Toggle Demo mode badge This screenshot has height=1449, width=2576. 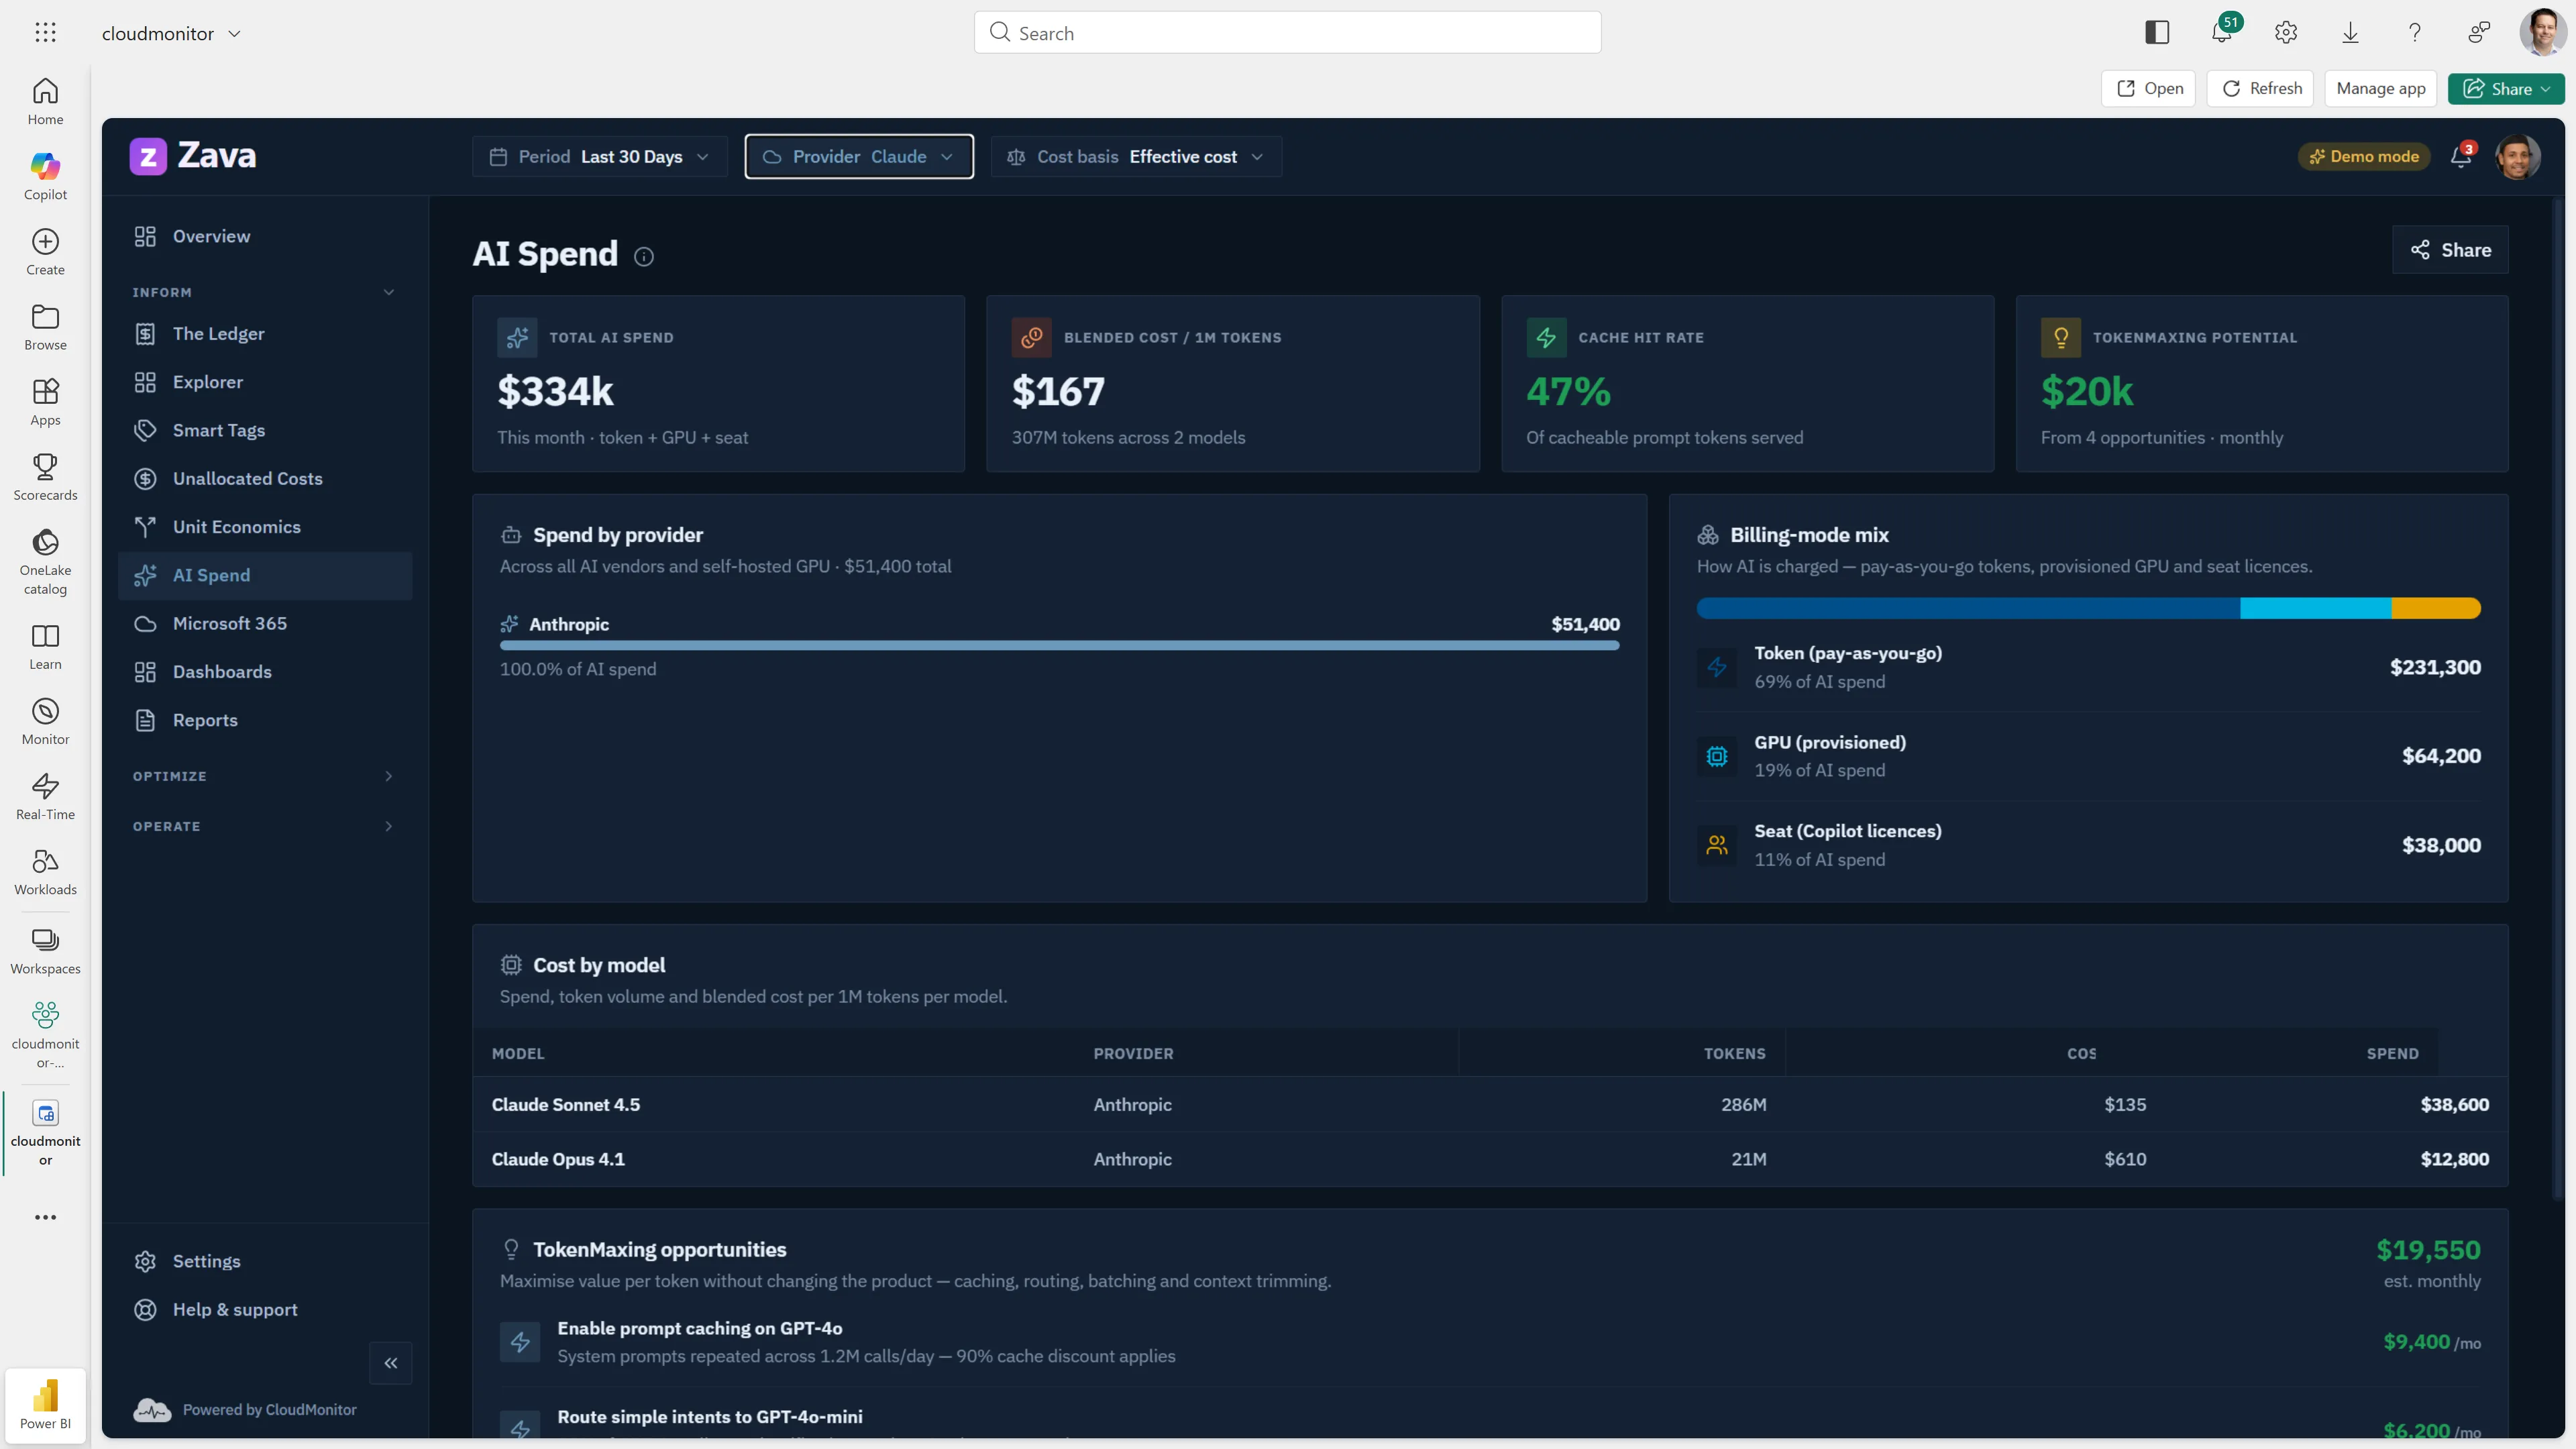(2364, 156)
